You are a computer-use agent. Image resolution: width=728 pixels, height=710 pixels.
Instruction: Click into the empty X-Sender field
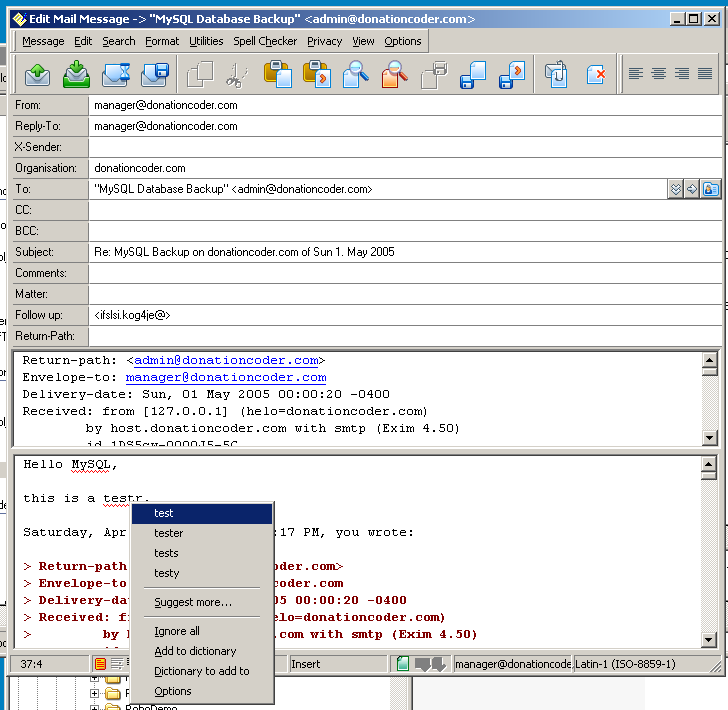[405, 147]
